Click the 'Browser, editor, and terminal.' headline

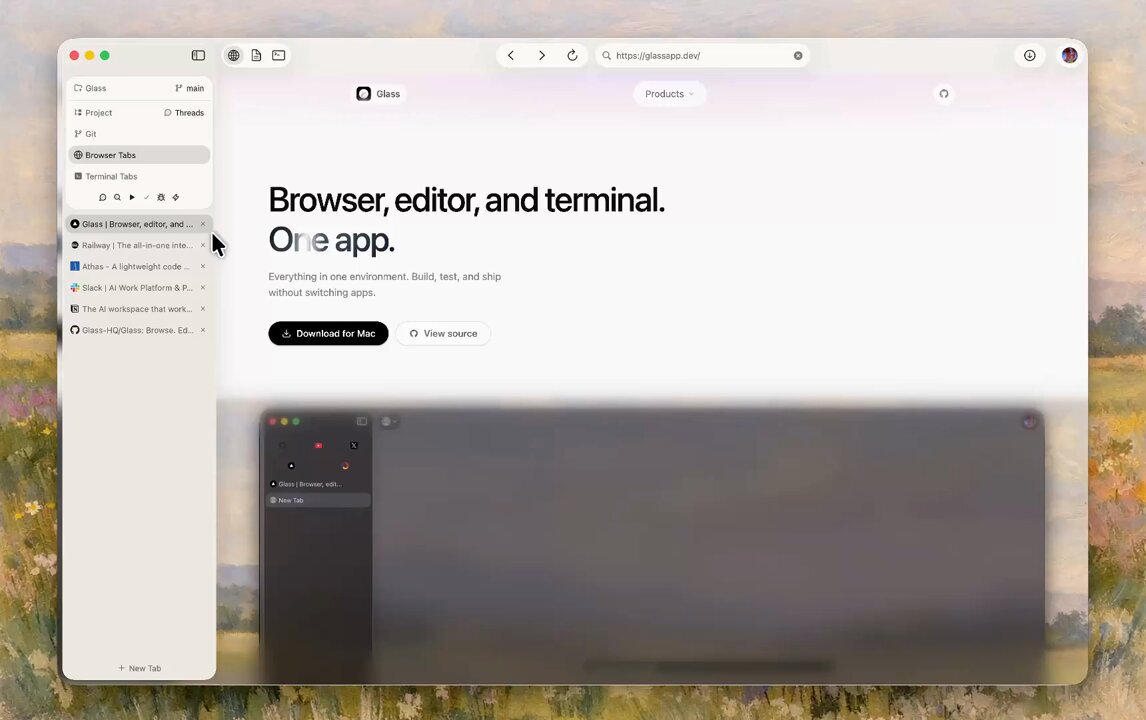pos(466,200)
